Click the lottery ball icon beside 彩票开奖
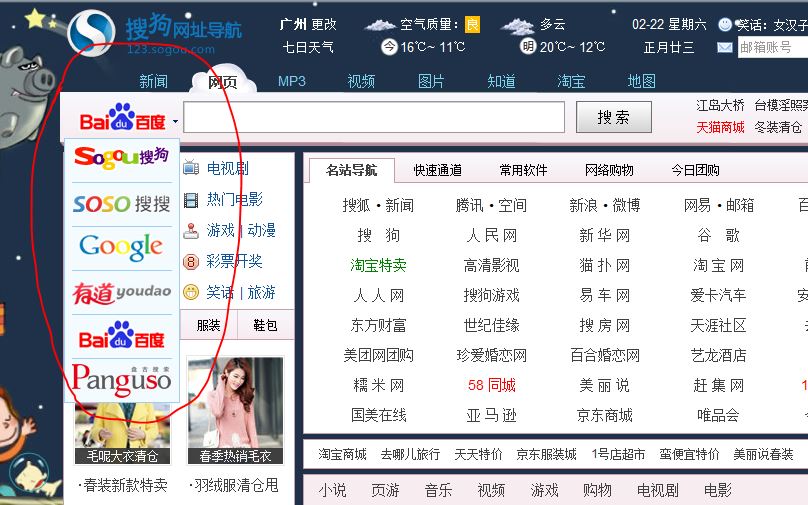The image size is (808, 505). pos(191,262)
